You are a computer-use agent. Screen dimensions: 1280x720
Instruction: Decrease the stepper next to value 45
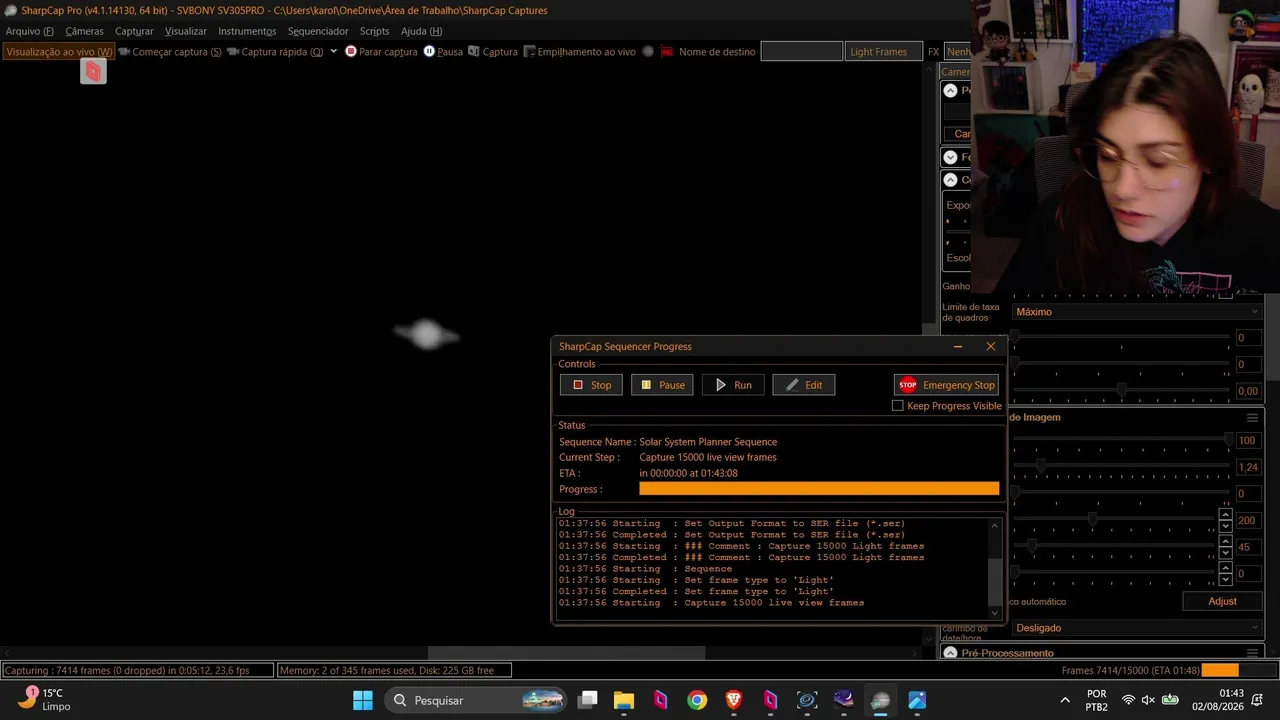click(1225, 553)
